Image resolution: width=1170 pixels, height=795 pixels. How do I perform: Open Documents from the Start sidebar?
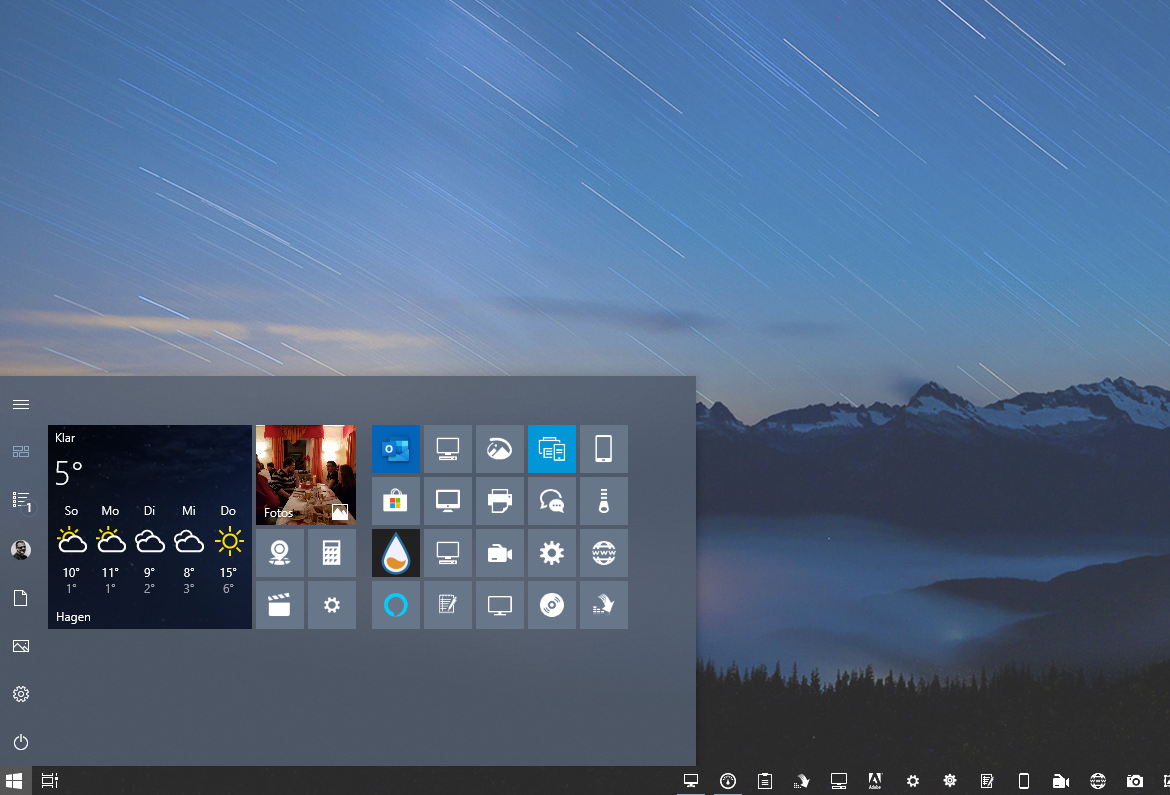[21, 598]
